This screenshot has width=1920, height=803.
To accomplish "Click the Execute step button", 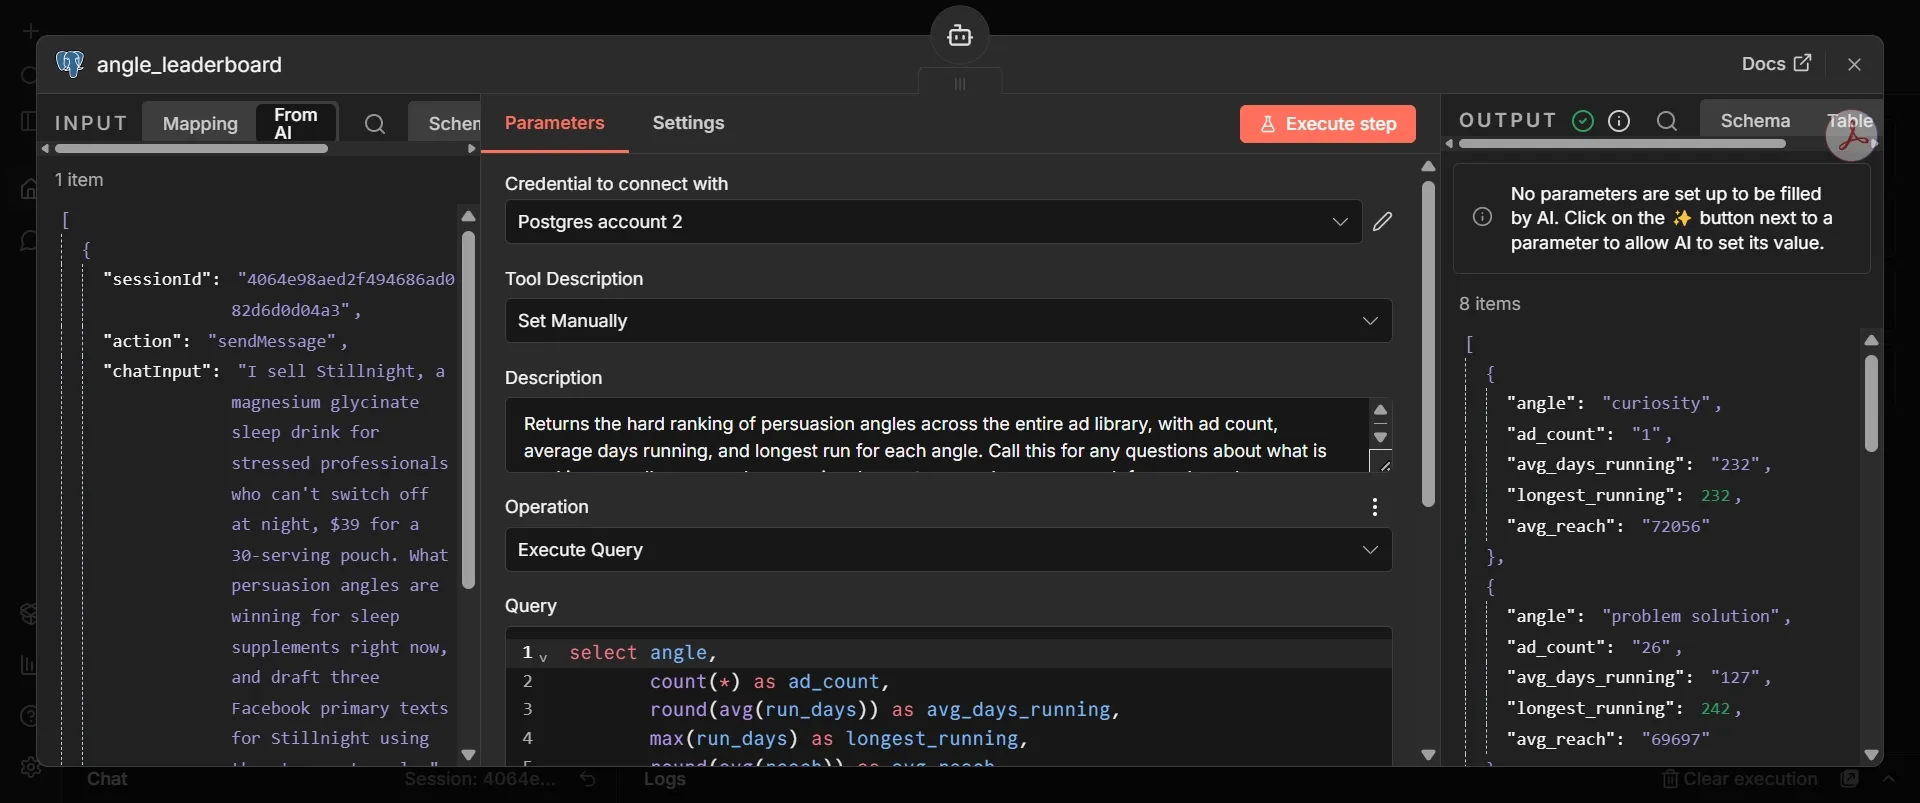I will tap(1328, 124).
